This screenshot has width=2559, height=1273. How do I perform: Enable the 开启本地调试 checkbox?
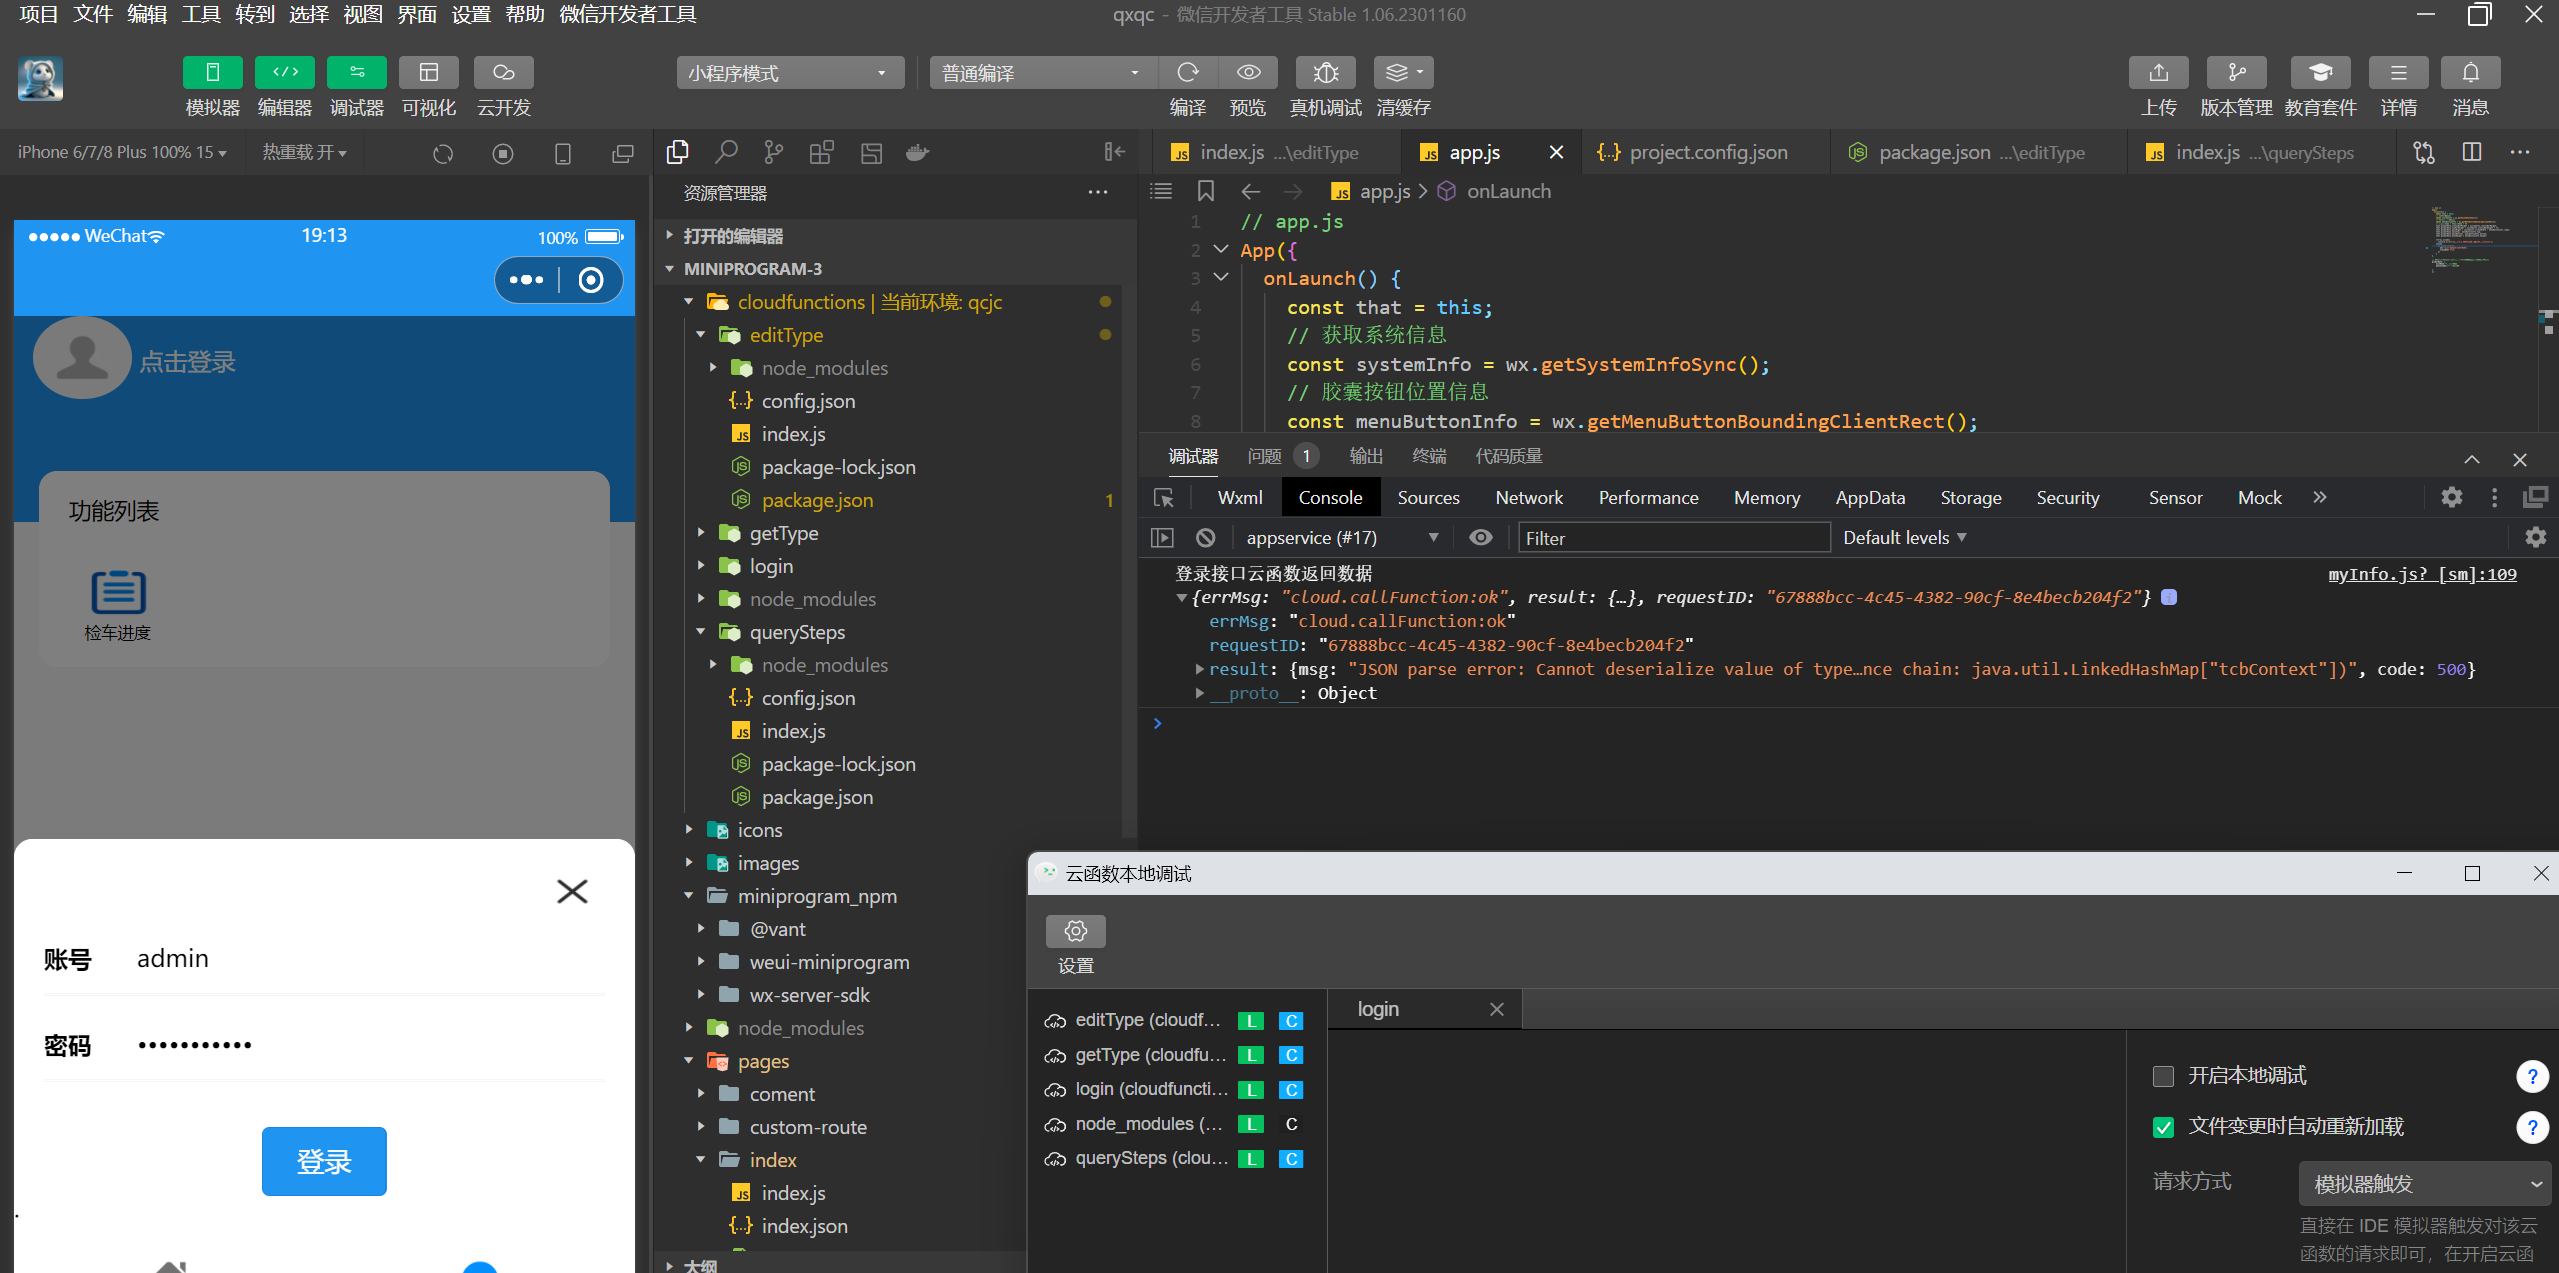[2163, 1076]
